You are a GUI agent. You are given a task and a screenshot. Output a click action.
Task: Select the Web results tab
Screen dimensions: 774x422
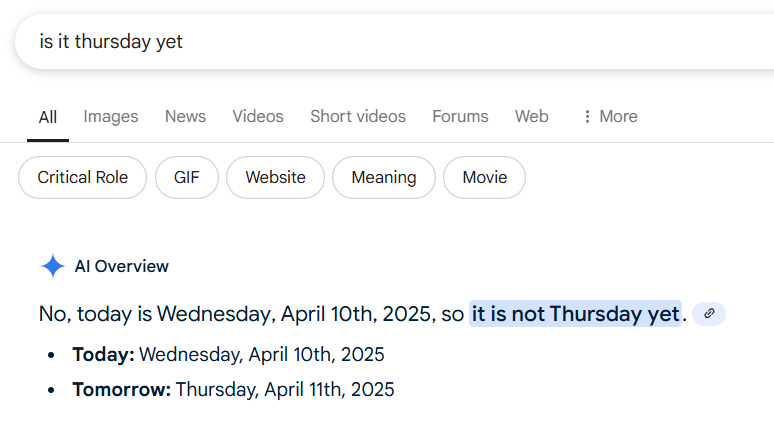531,117
